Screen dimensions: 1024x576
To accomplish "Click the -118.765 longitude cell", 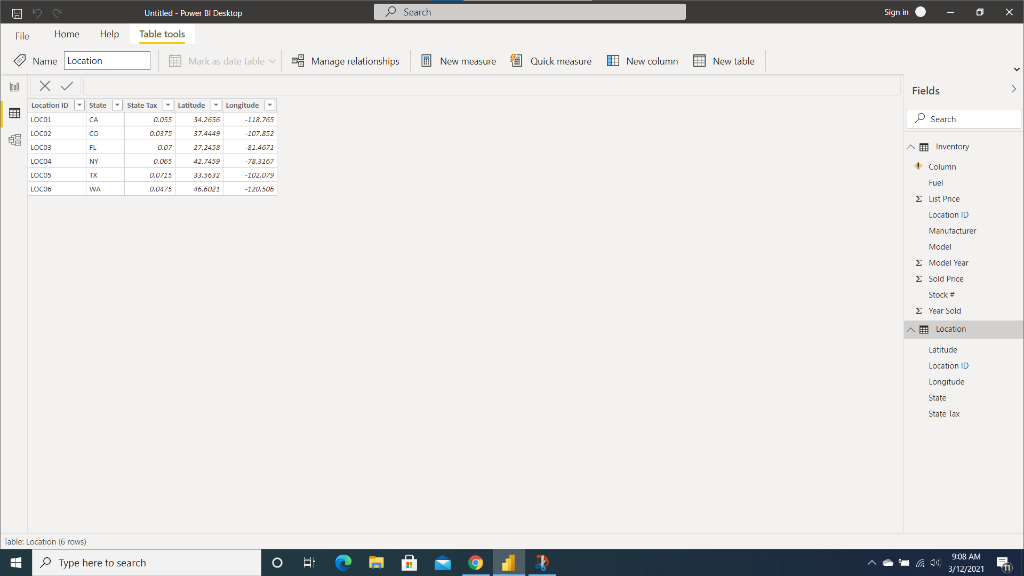I will point(250,120).
